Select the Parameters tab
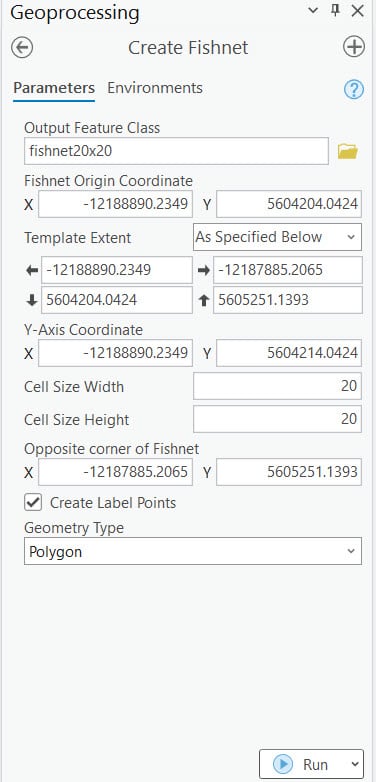Screen dimensions: 376x782 coord(54,88)
